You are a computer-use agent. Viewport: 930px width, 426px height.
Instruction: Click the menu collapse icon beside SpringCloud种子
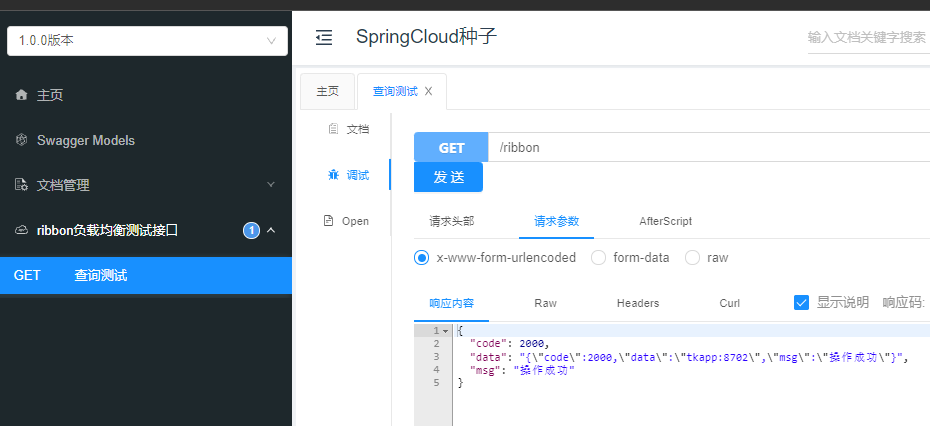[324, 37]
